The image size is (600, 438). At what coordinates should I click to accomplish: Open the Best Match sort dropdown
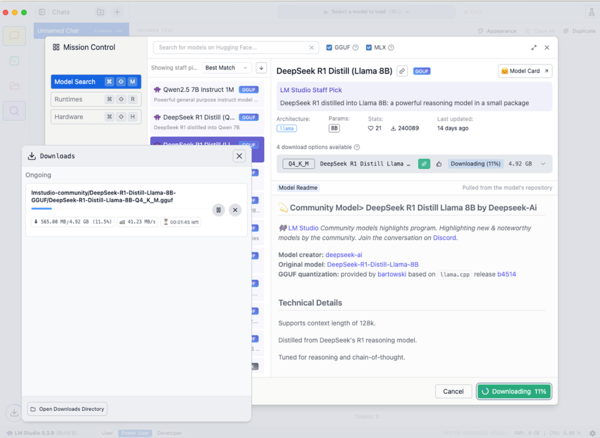pyautogui.click(x=227, y=68)
